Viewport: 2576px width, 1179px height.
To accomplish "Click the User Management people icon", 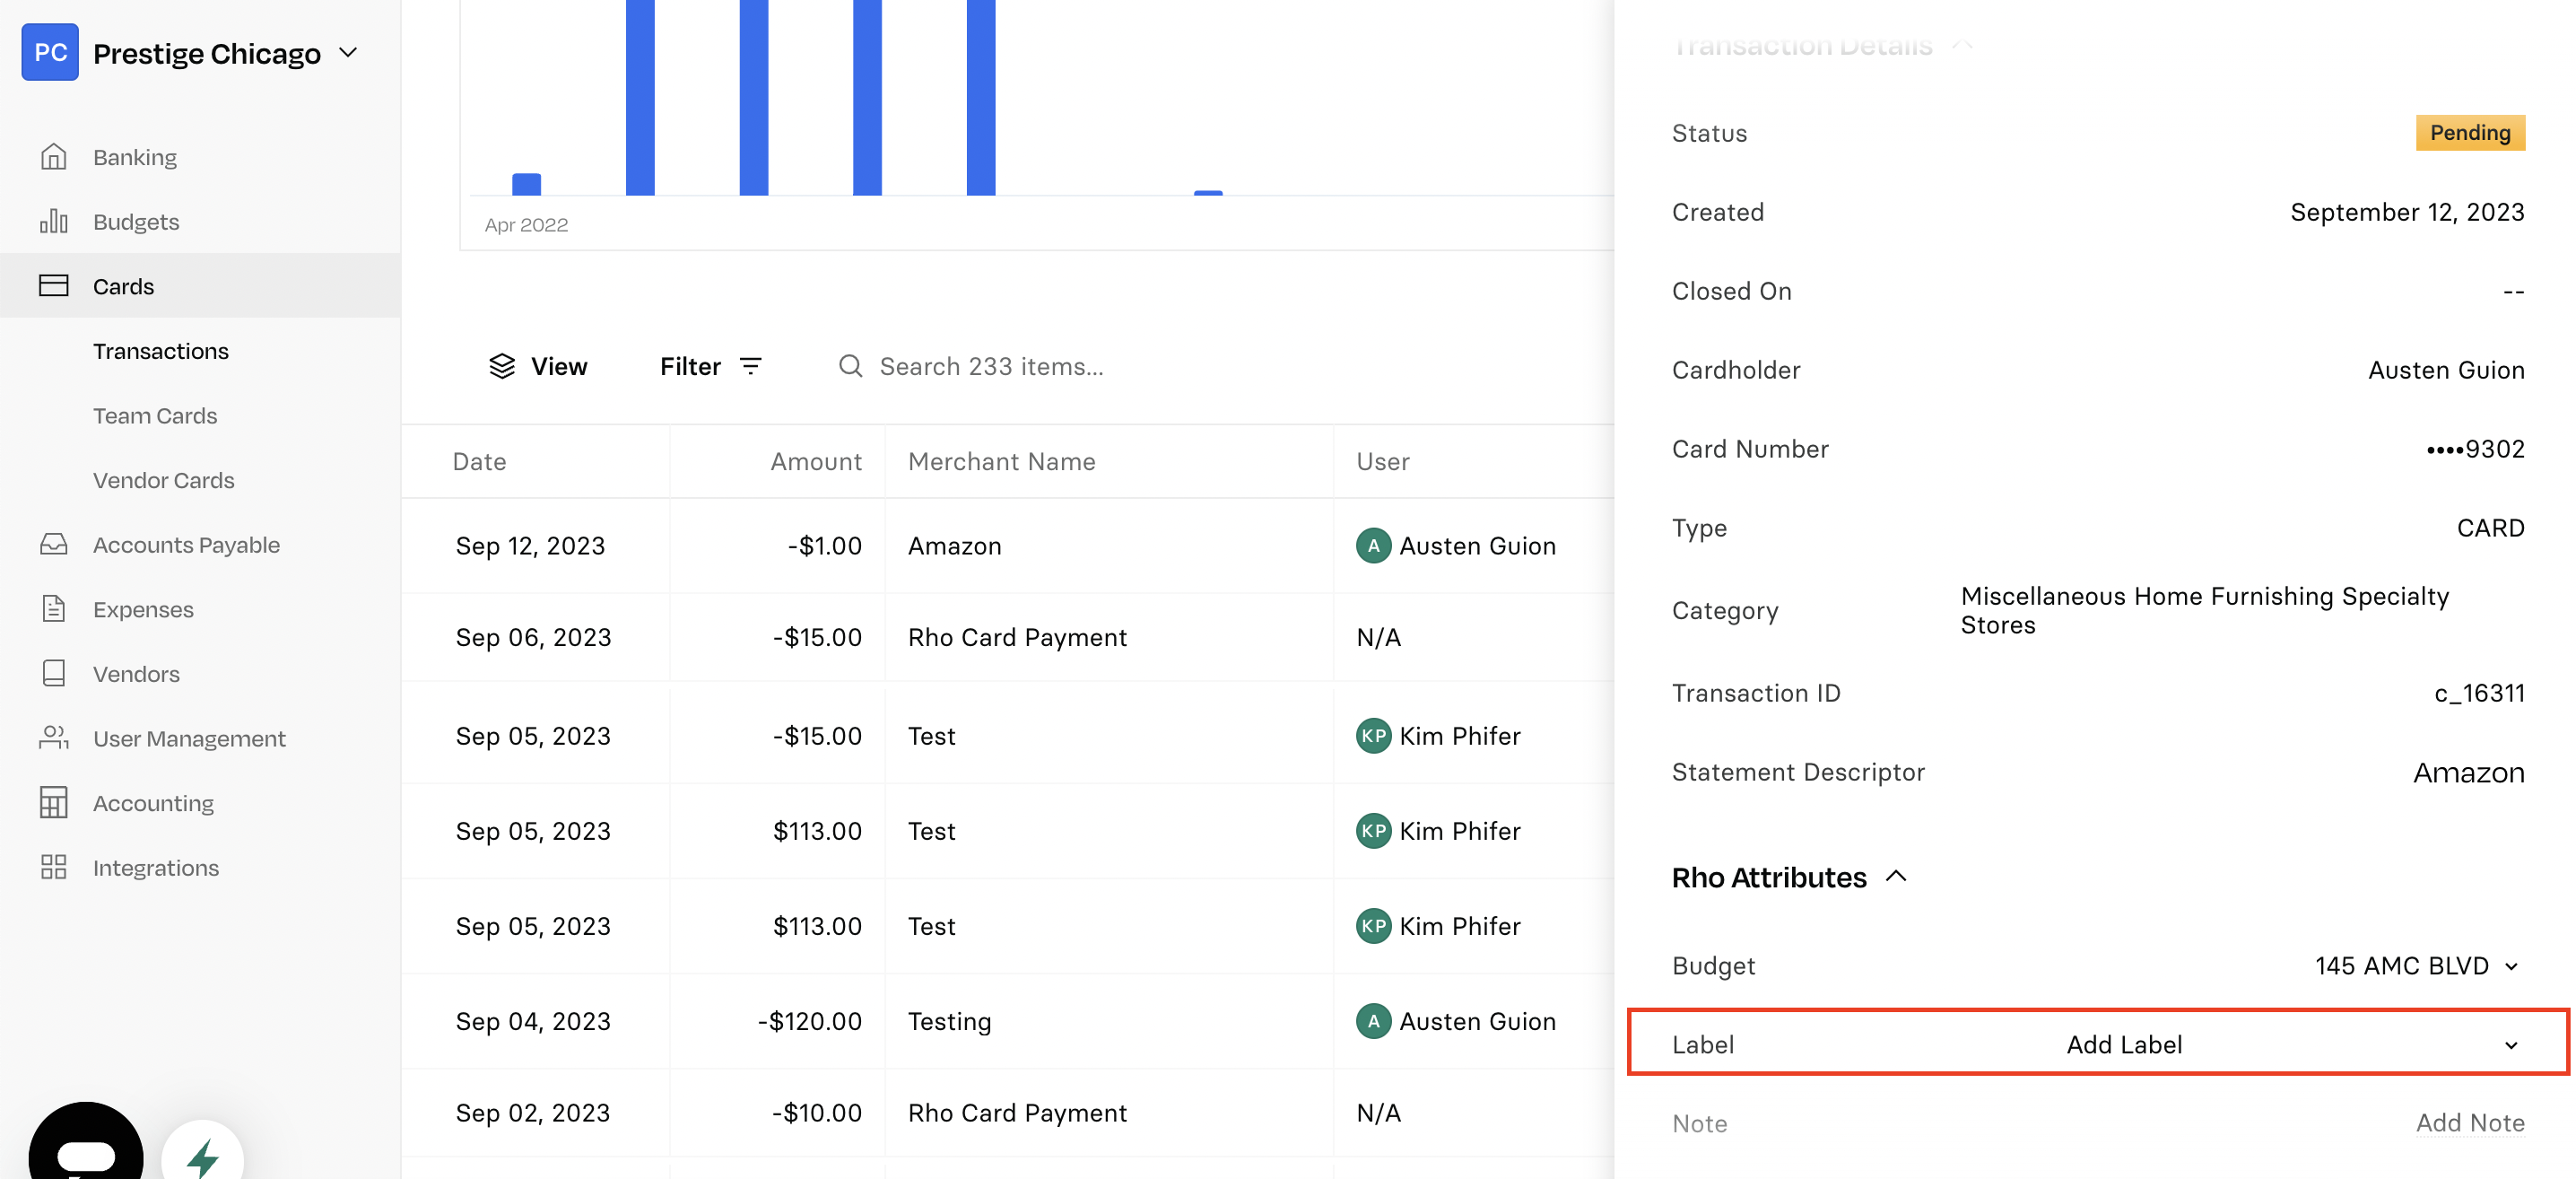I will tap(54, 738).
